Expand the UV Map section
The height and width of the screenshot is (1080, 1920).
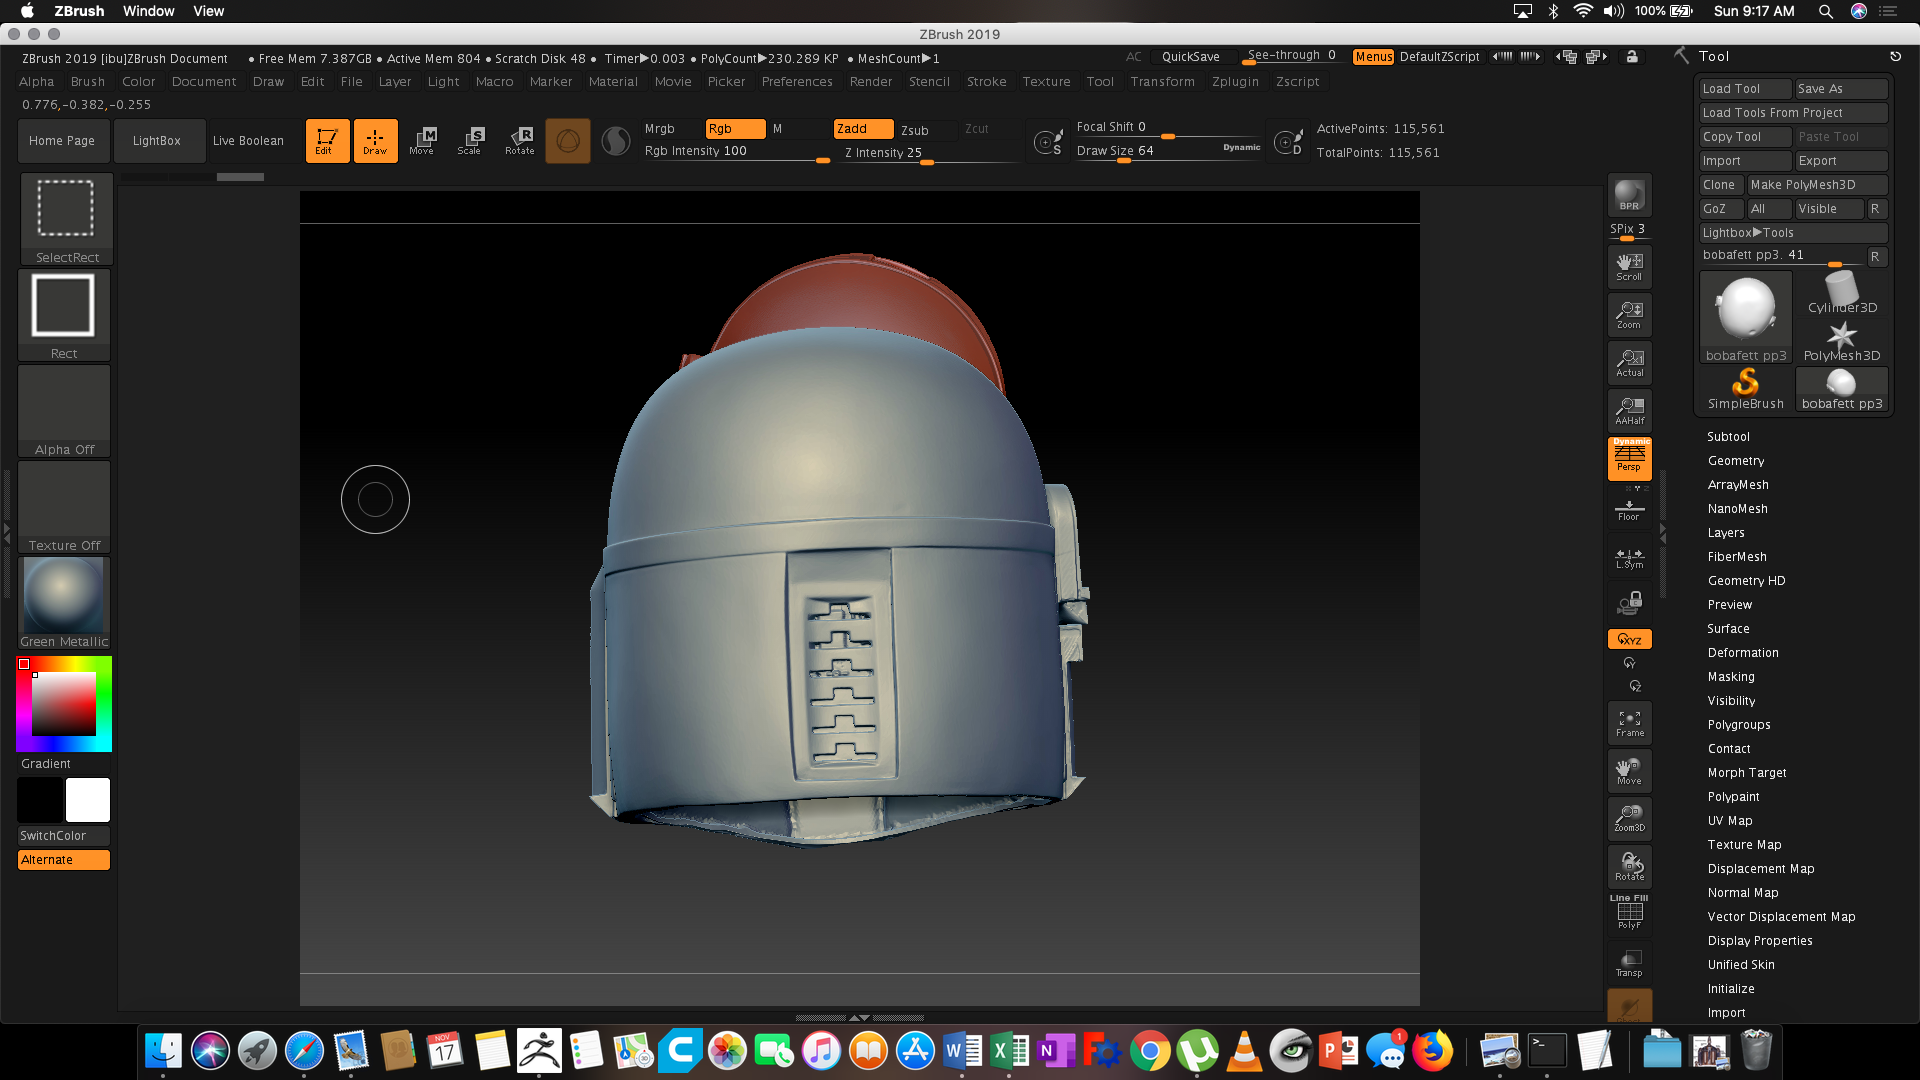click(x=1730, y=821)
